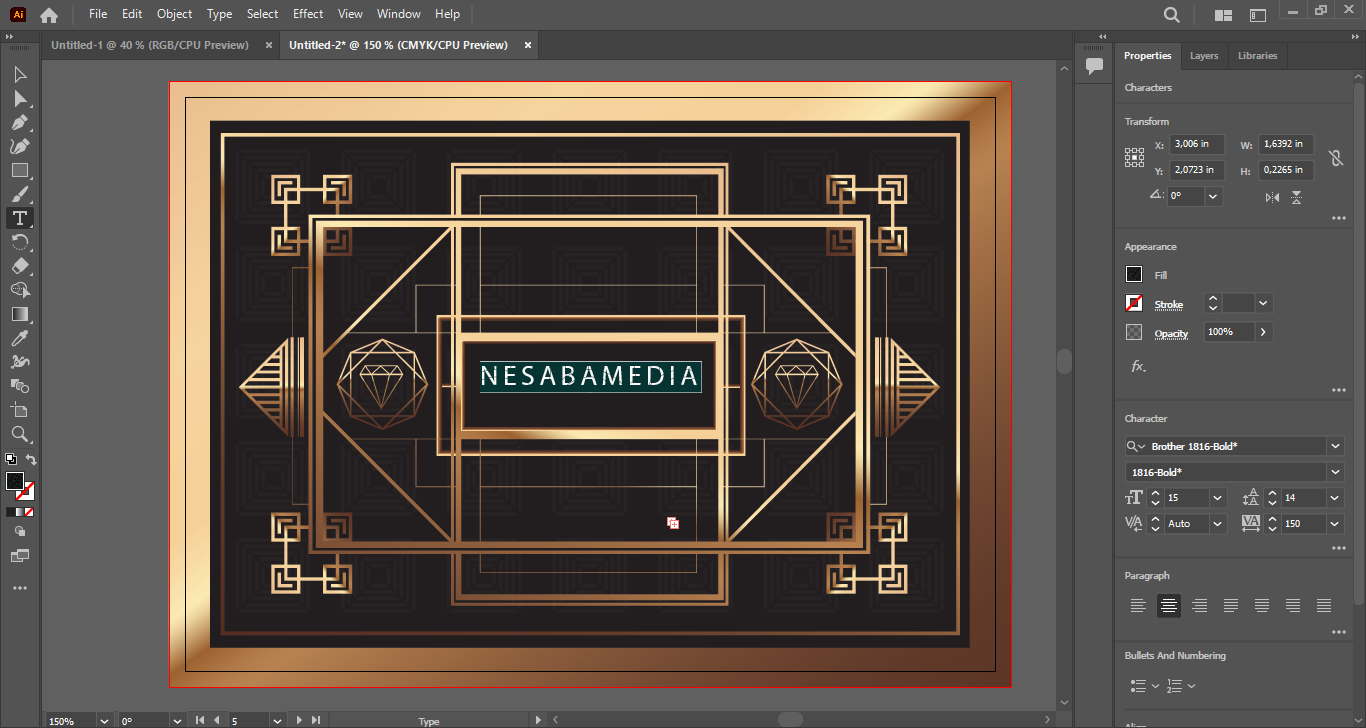
Task: Select the Type tool in toolbar
Action: coord(19,218)
